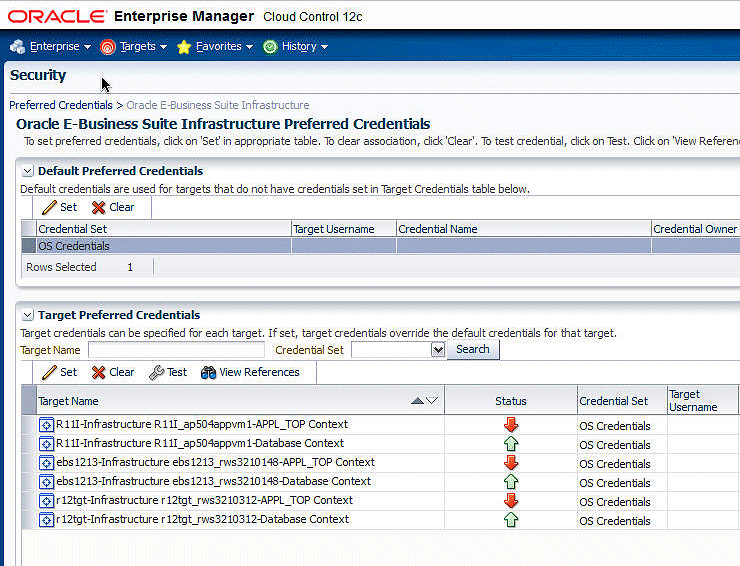Click up status arrow for r12tgt Database Context
This screenshot has height=566, width=740.
click(x=511, y=520)
